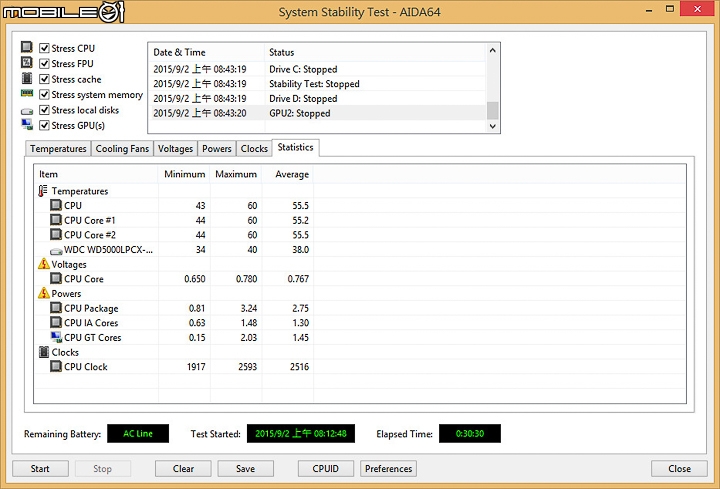Click the chip icon of CPU Core #2 row

[x=56, y=235]
